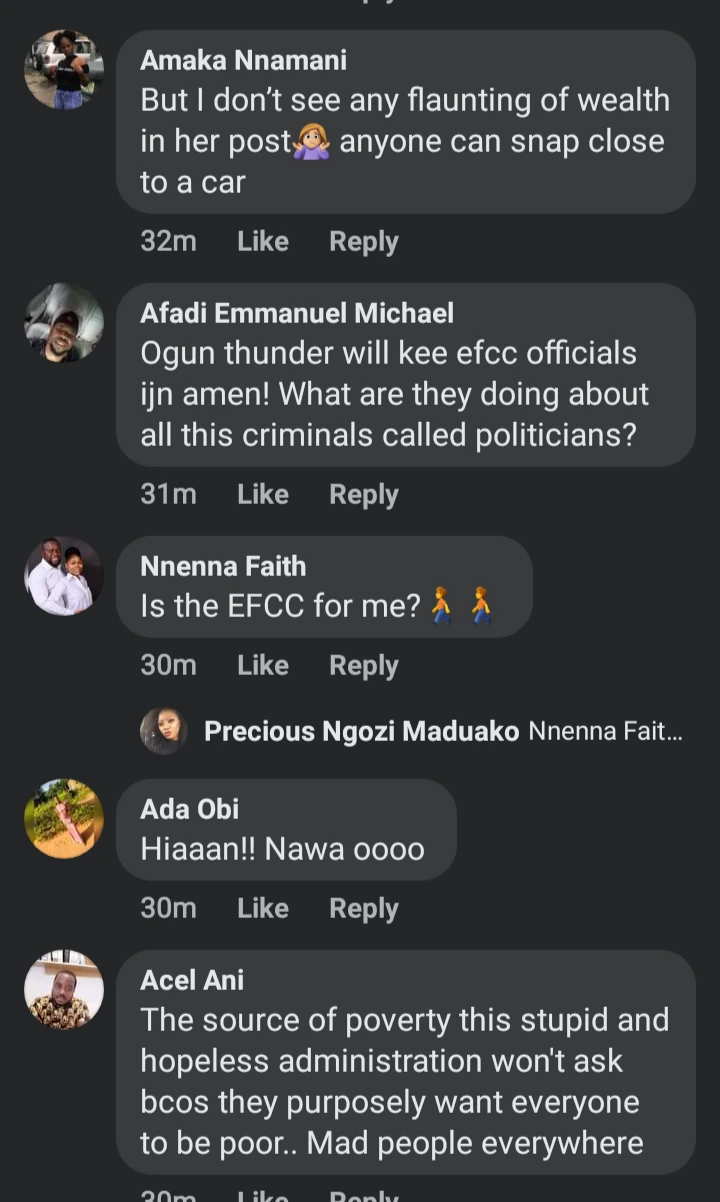This screenshot has width=720, height=1202.
Task: Tap Precious Ngozi Maduako's small avatar
Action: (164, 731)
